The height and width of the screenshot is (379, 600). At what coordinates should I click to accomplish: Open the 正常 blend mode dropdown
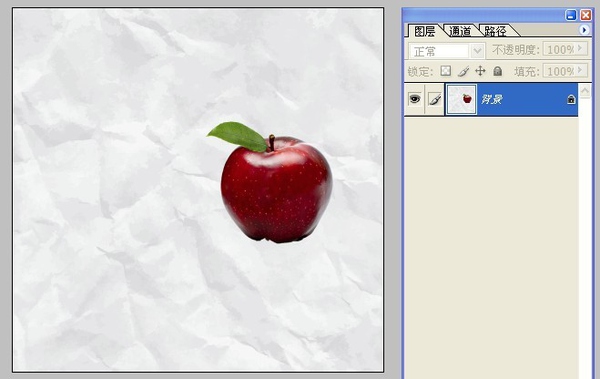[x=477, y=51]
